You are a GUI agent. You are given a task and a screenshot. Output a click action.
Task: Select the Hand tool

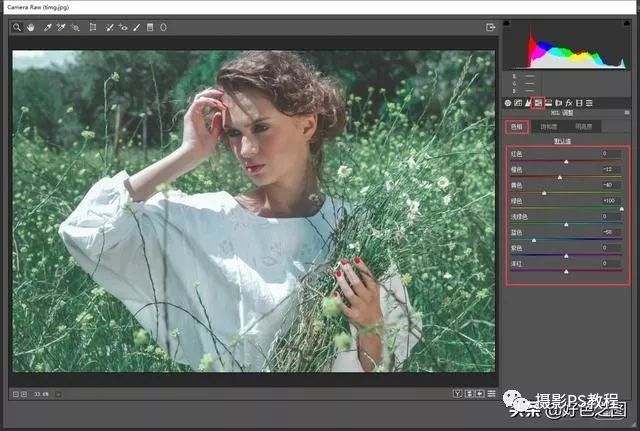[31, 28]
